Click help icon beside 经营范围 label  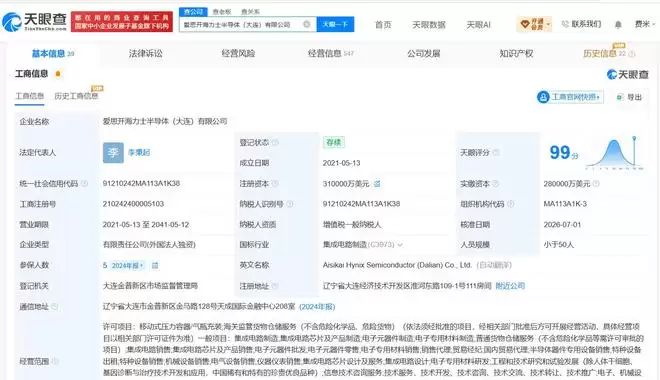[x=54, y=361]
